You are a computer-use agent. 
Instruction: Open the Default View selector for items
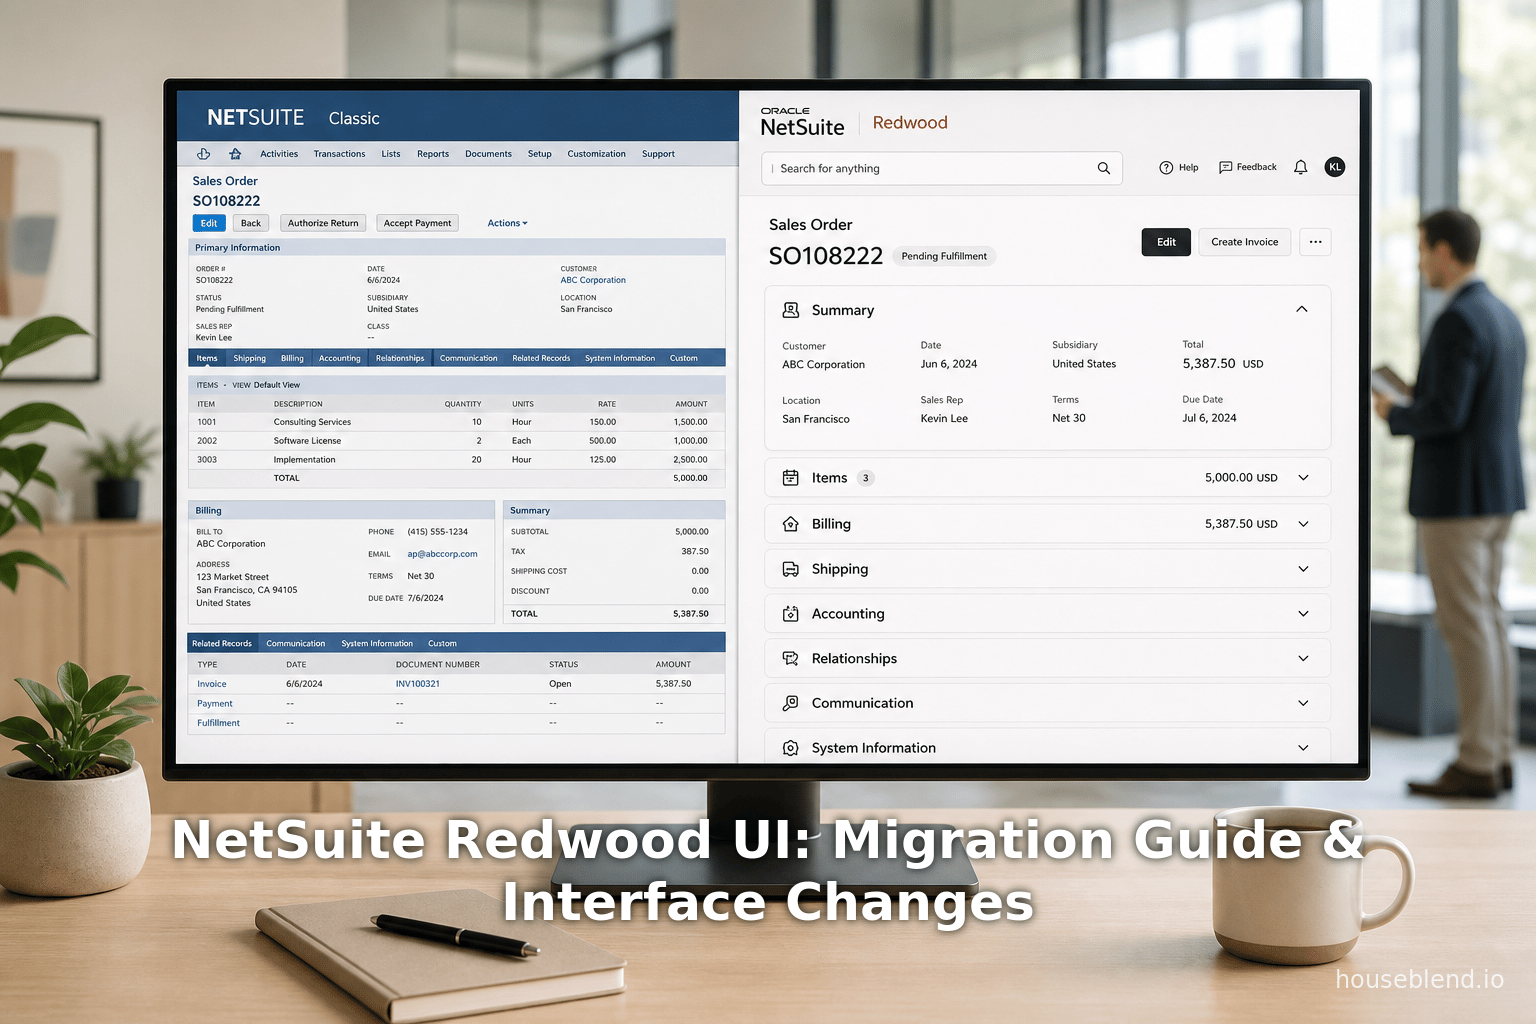[x=276, y=385]
